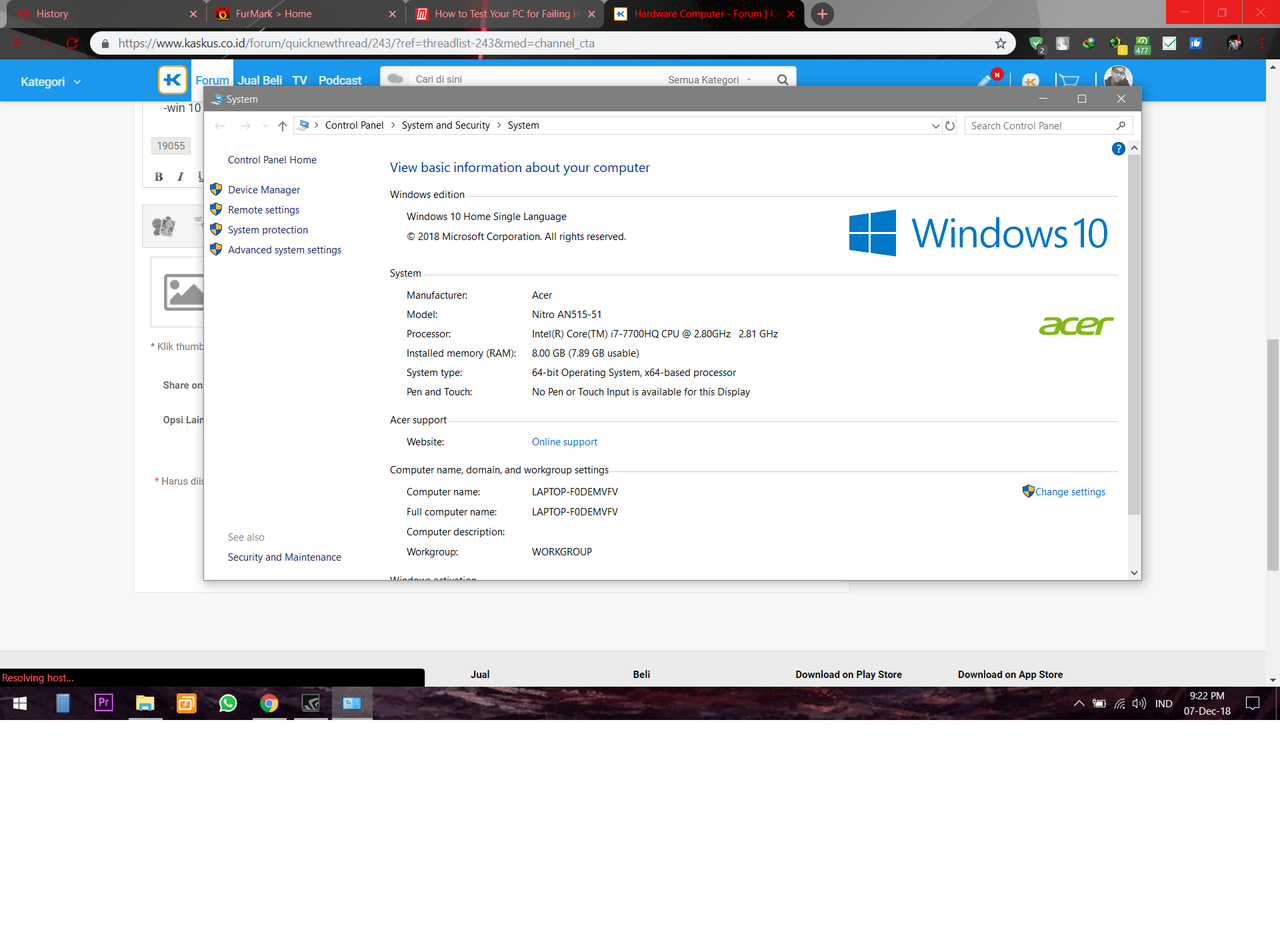Open Security and Maintenance link
Image resolution: width=1280 pixels, height=926 pixels.
point(284,557)
